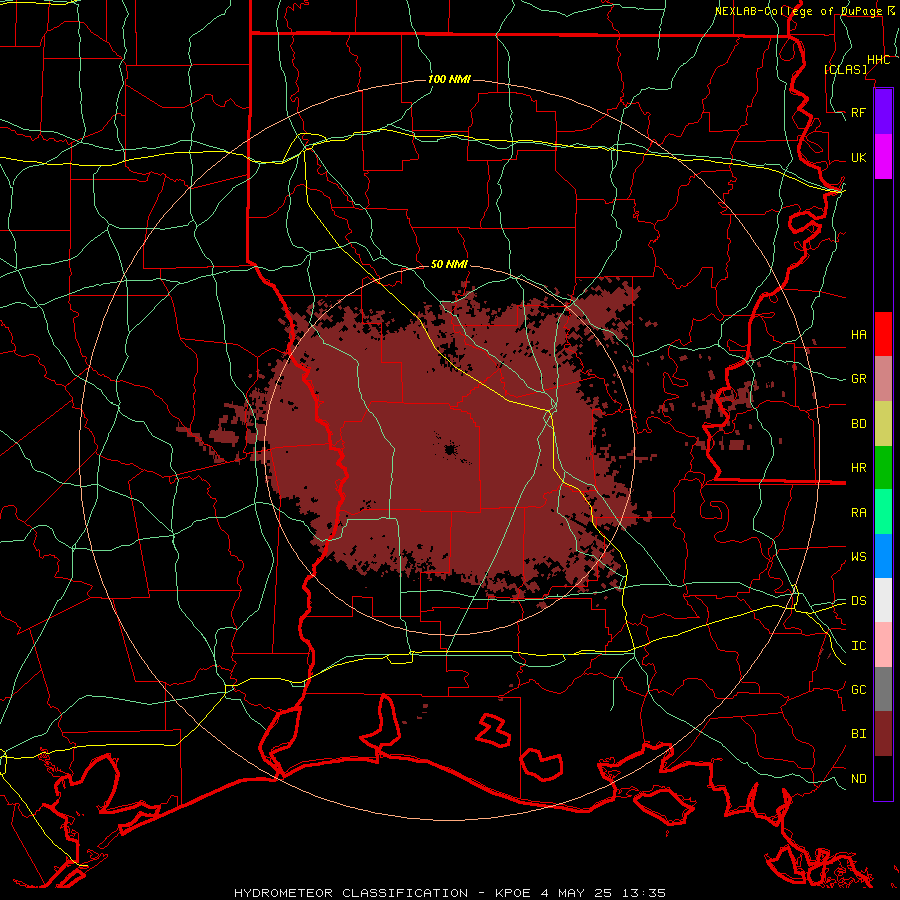
Task: Click the RF legend label
Action: 859,112
